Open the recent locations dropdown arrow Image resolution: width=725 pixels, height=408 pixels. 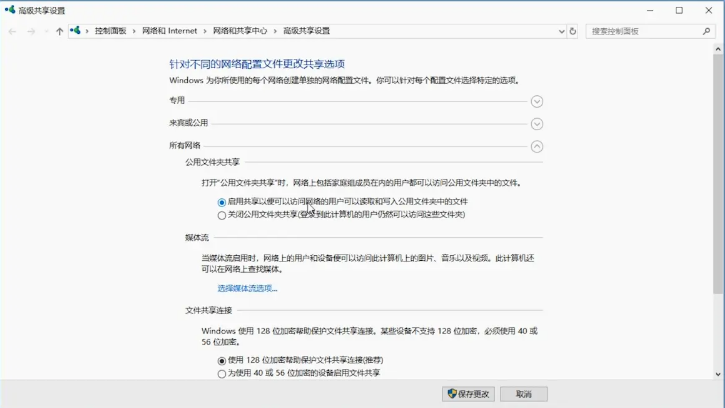click(x=45, y=31)
